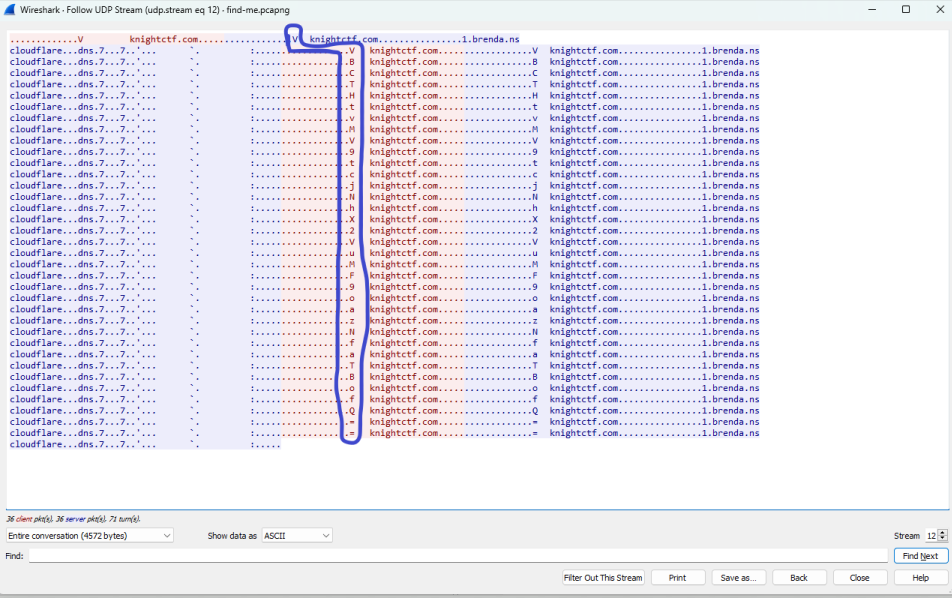Decrement the Stream number with down arrow

tap(940, 538)
